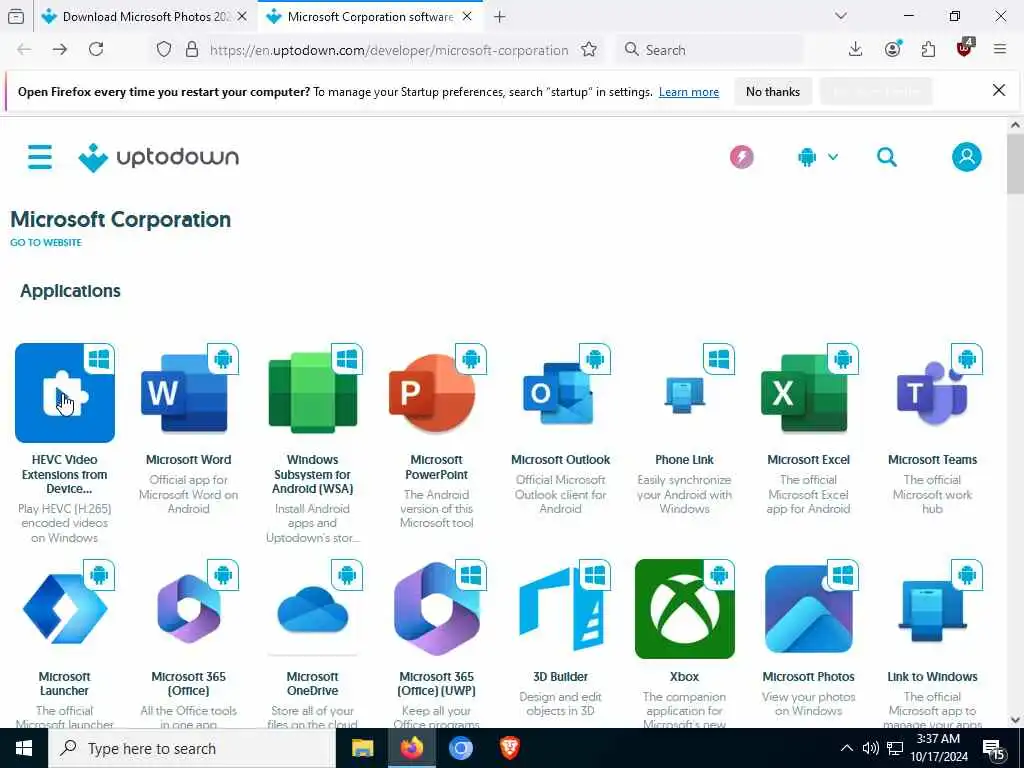Viewport: 1024px width, 768px height.
Task: Click the Microsoft Photos title link
Action: click(x=808, y=677)
